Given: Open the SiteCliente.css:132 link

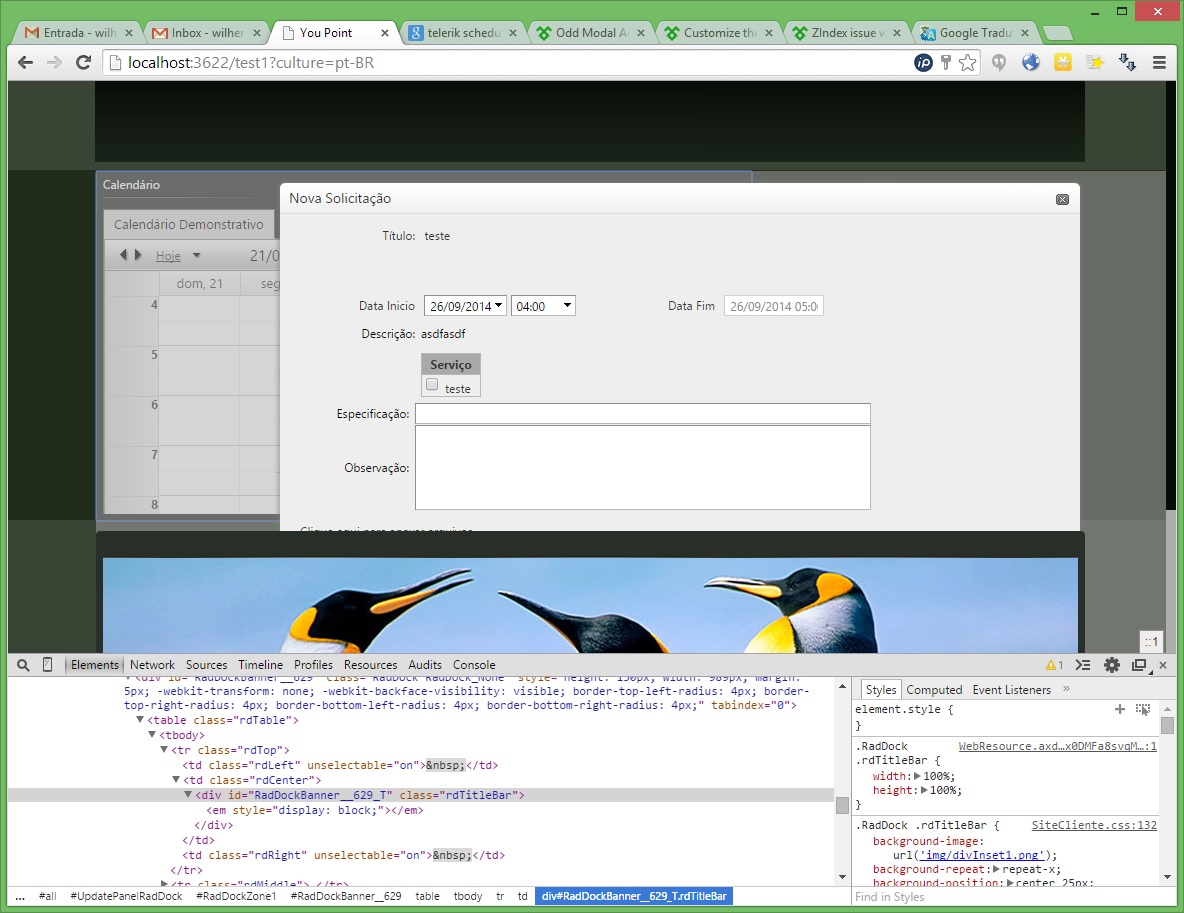Looking at the screenshot, I should pos(1094,825).
